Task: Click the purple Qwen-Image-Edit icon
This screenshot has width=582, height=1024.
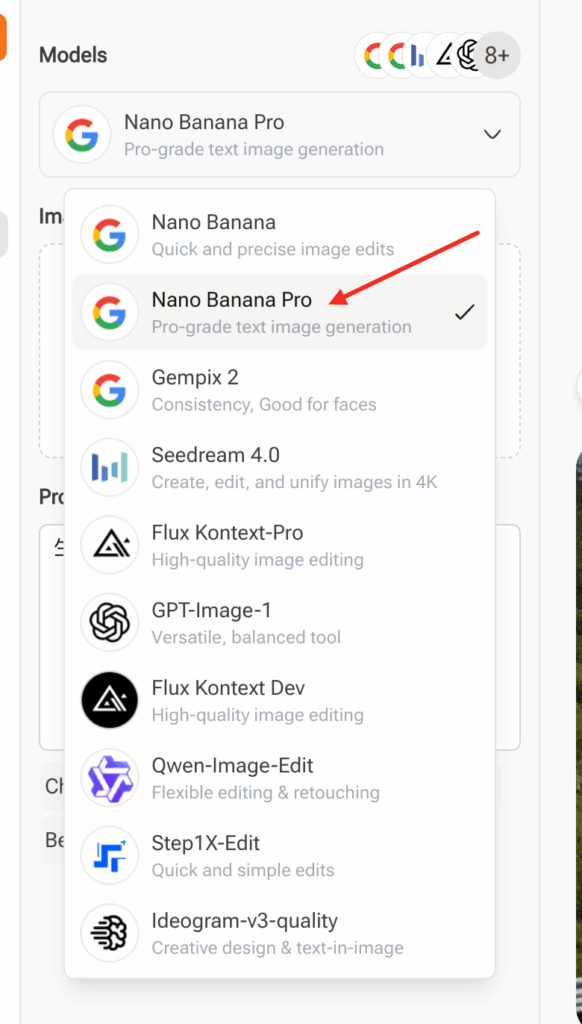Action: (x=109, y=778)
